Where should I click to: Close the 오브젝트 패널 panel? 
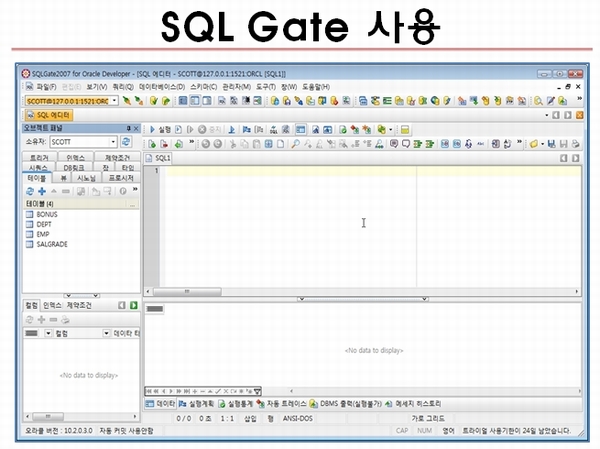[136, 128]
